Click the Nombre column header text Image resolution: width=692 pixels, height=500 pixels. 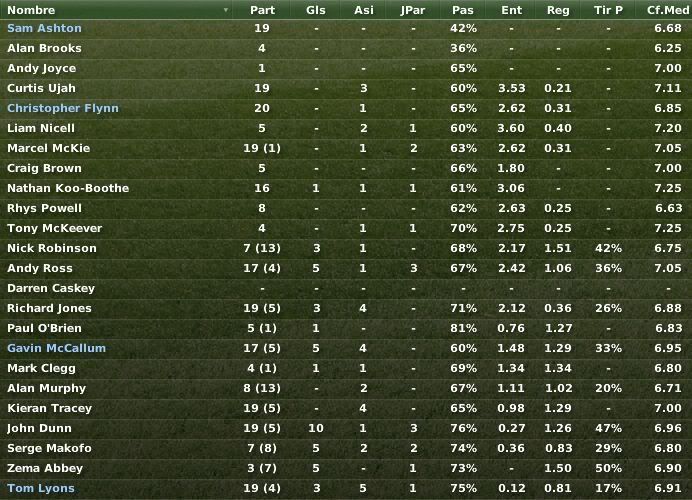[x=31, y=10]
